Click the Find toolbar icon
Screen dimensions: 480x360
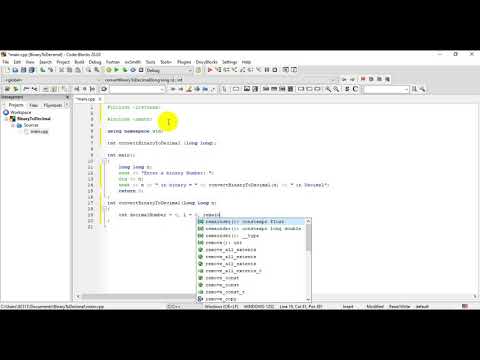coord(89,70)
